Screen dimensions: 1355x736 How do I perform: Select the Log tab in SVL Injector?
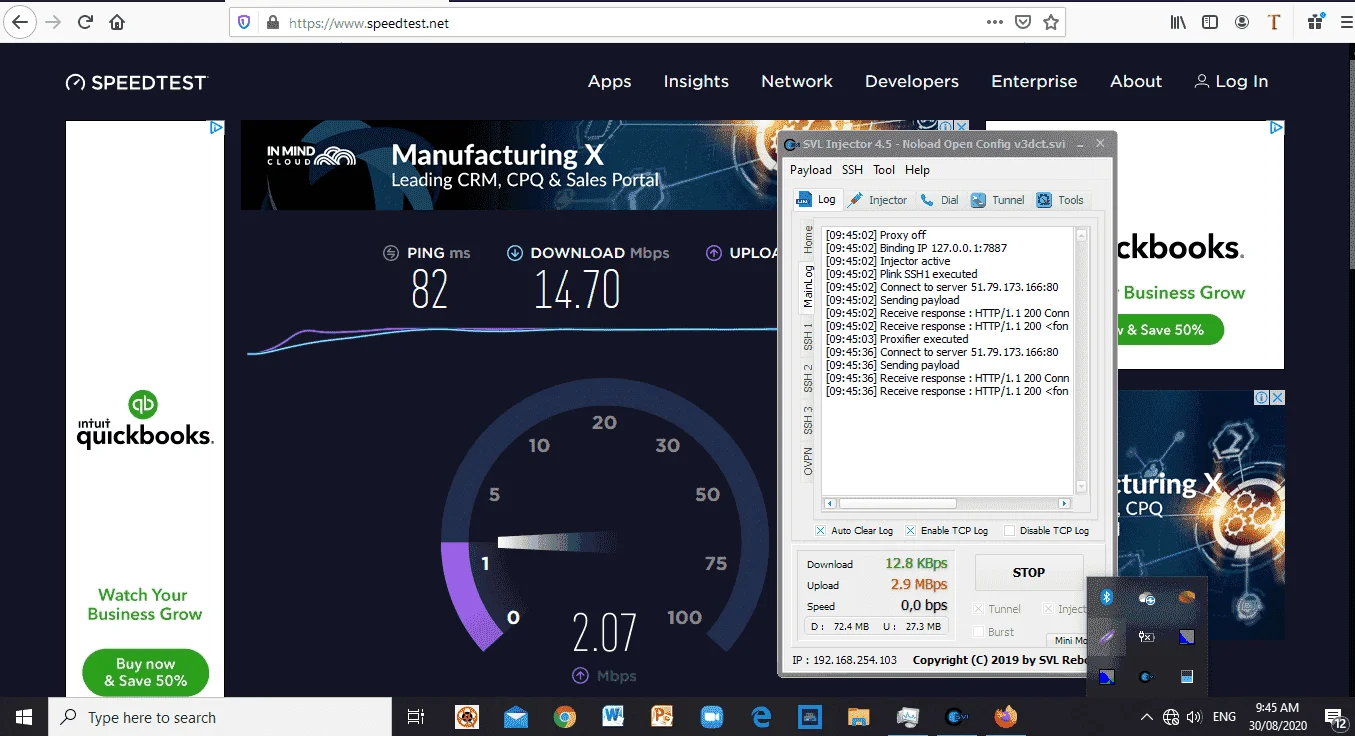point(816,200)
